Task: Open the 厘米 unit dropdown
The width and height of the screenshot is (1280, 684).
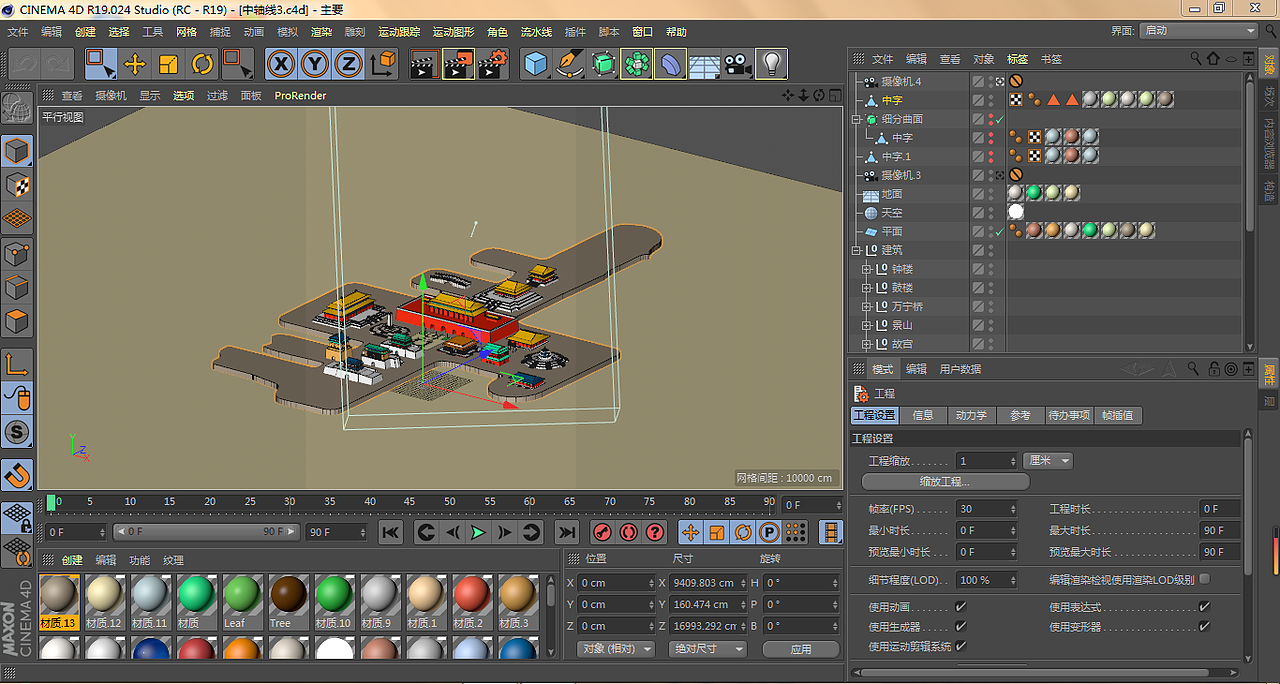Action: click(x=1048, y=461)
